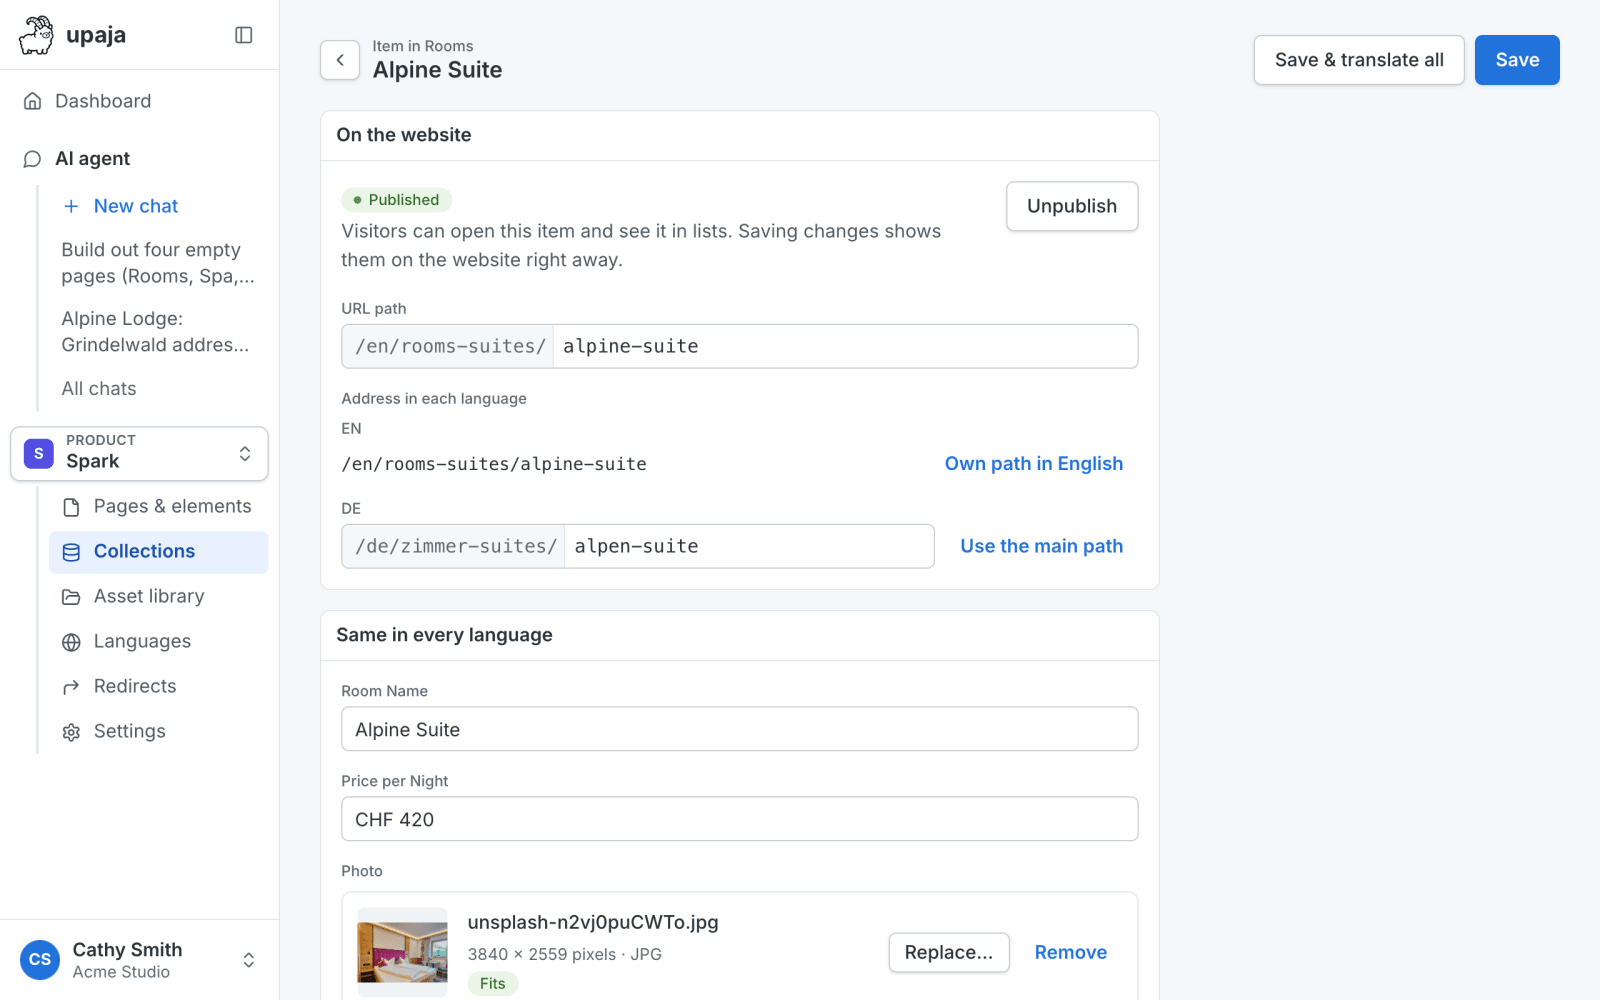Expand the Cathy Smith account menu
The height and width of the screenshot is (1000, 1600).
pos(139,960)
